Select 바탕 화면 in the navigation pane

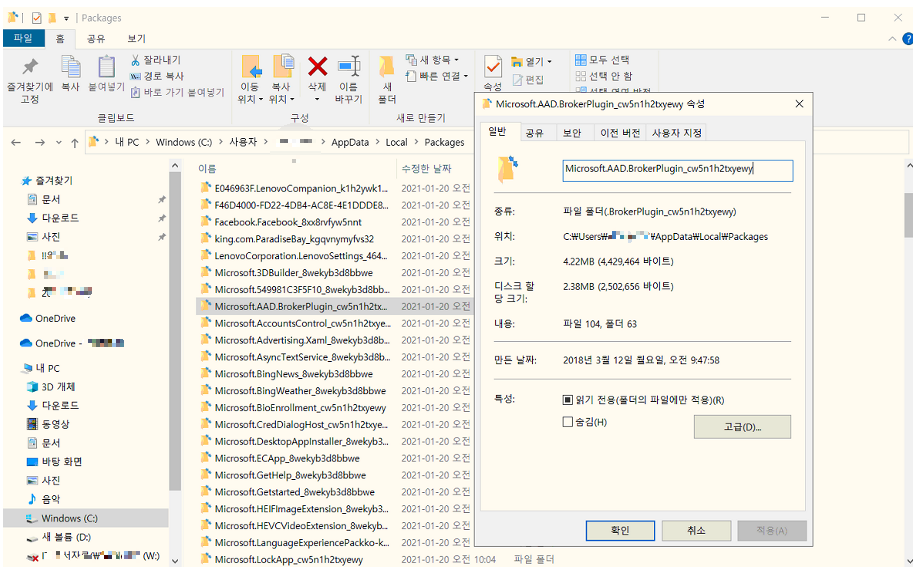(62, 462)
